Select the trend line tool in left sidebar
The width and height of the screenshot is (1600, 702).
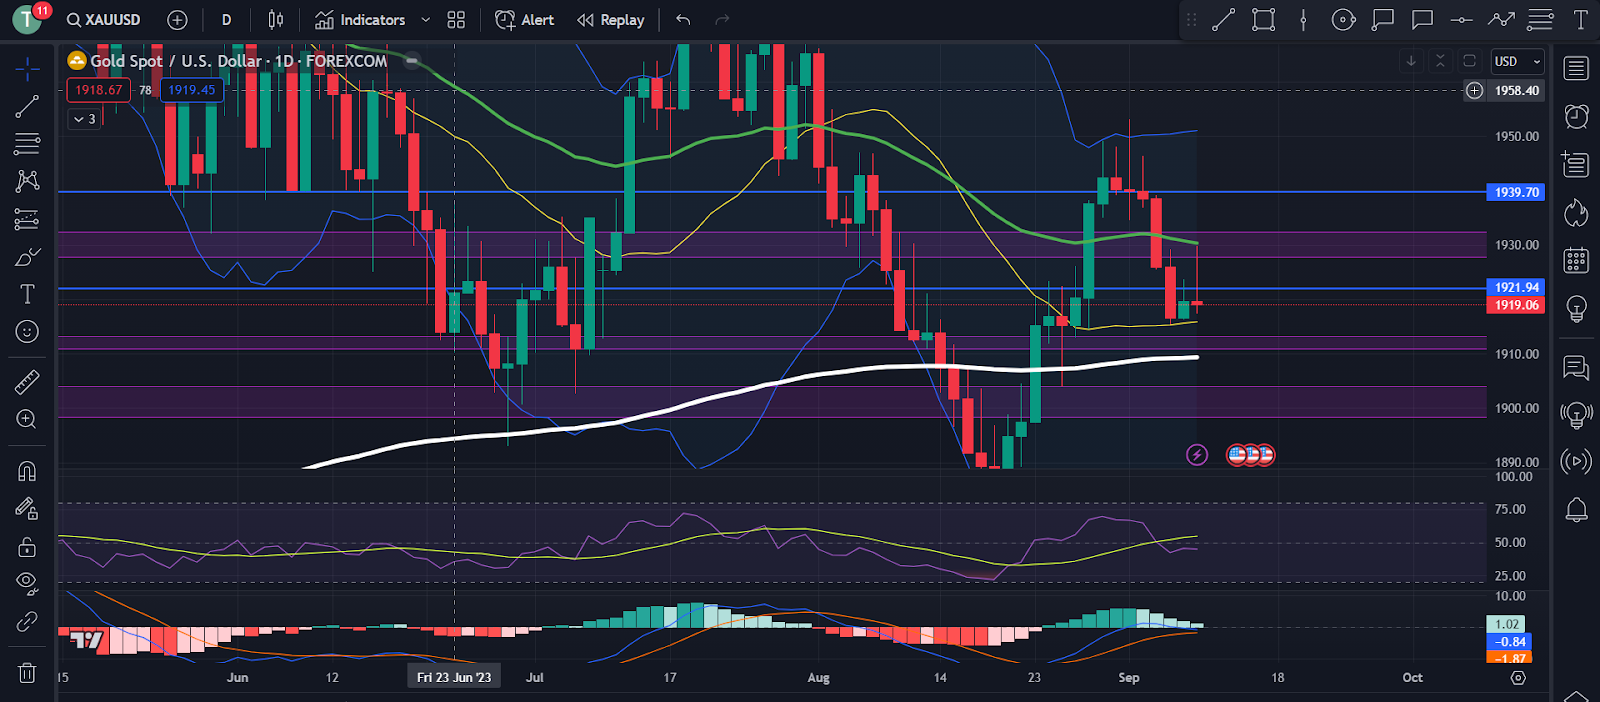point(27,106)
